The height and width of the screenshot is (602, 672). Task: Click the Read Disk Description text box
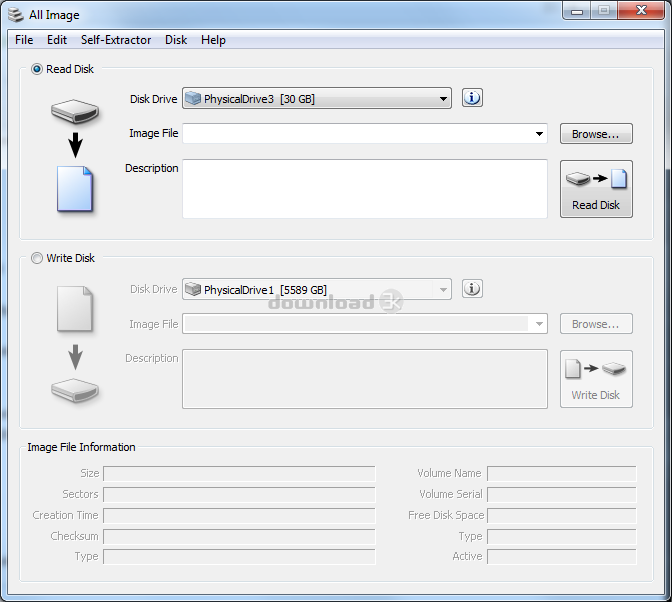364,189
